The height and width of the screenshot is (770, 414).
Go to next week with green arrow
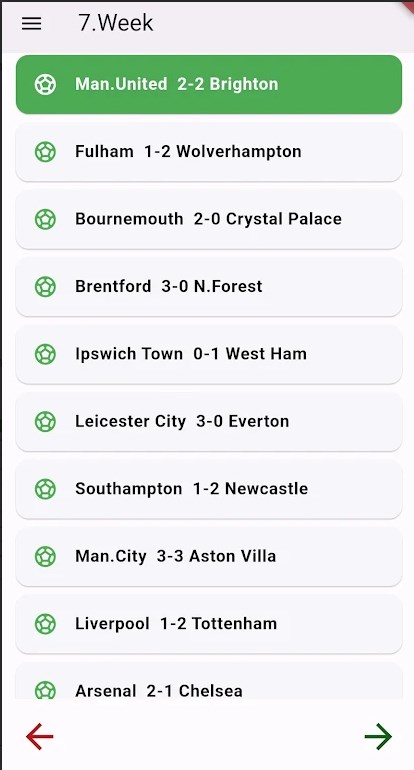378,736
